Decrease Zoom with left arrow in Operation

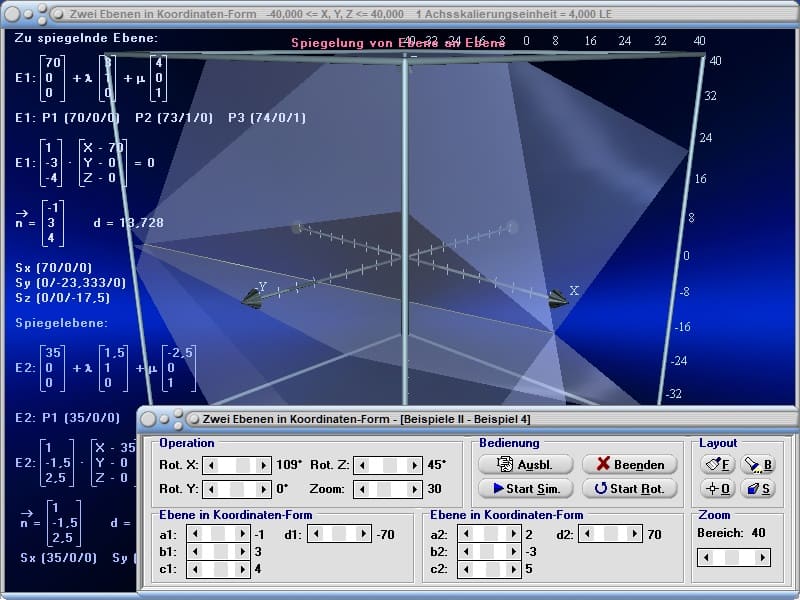pos(362,489)
